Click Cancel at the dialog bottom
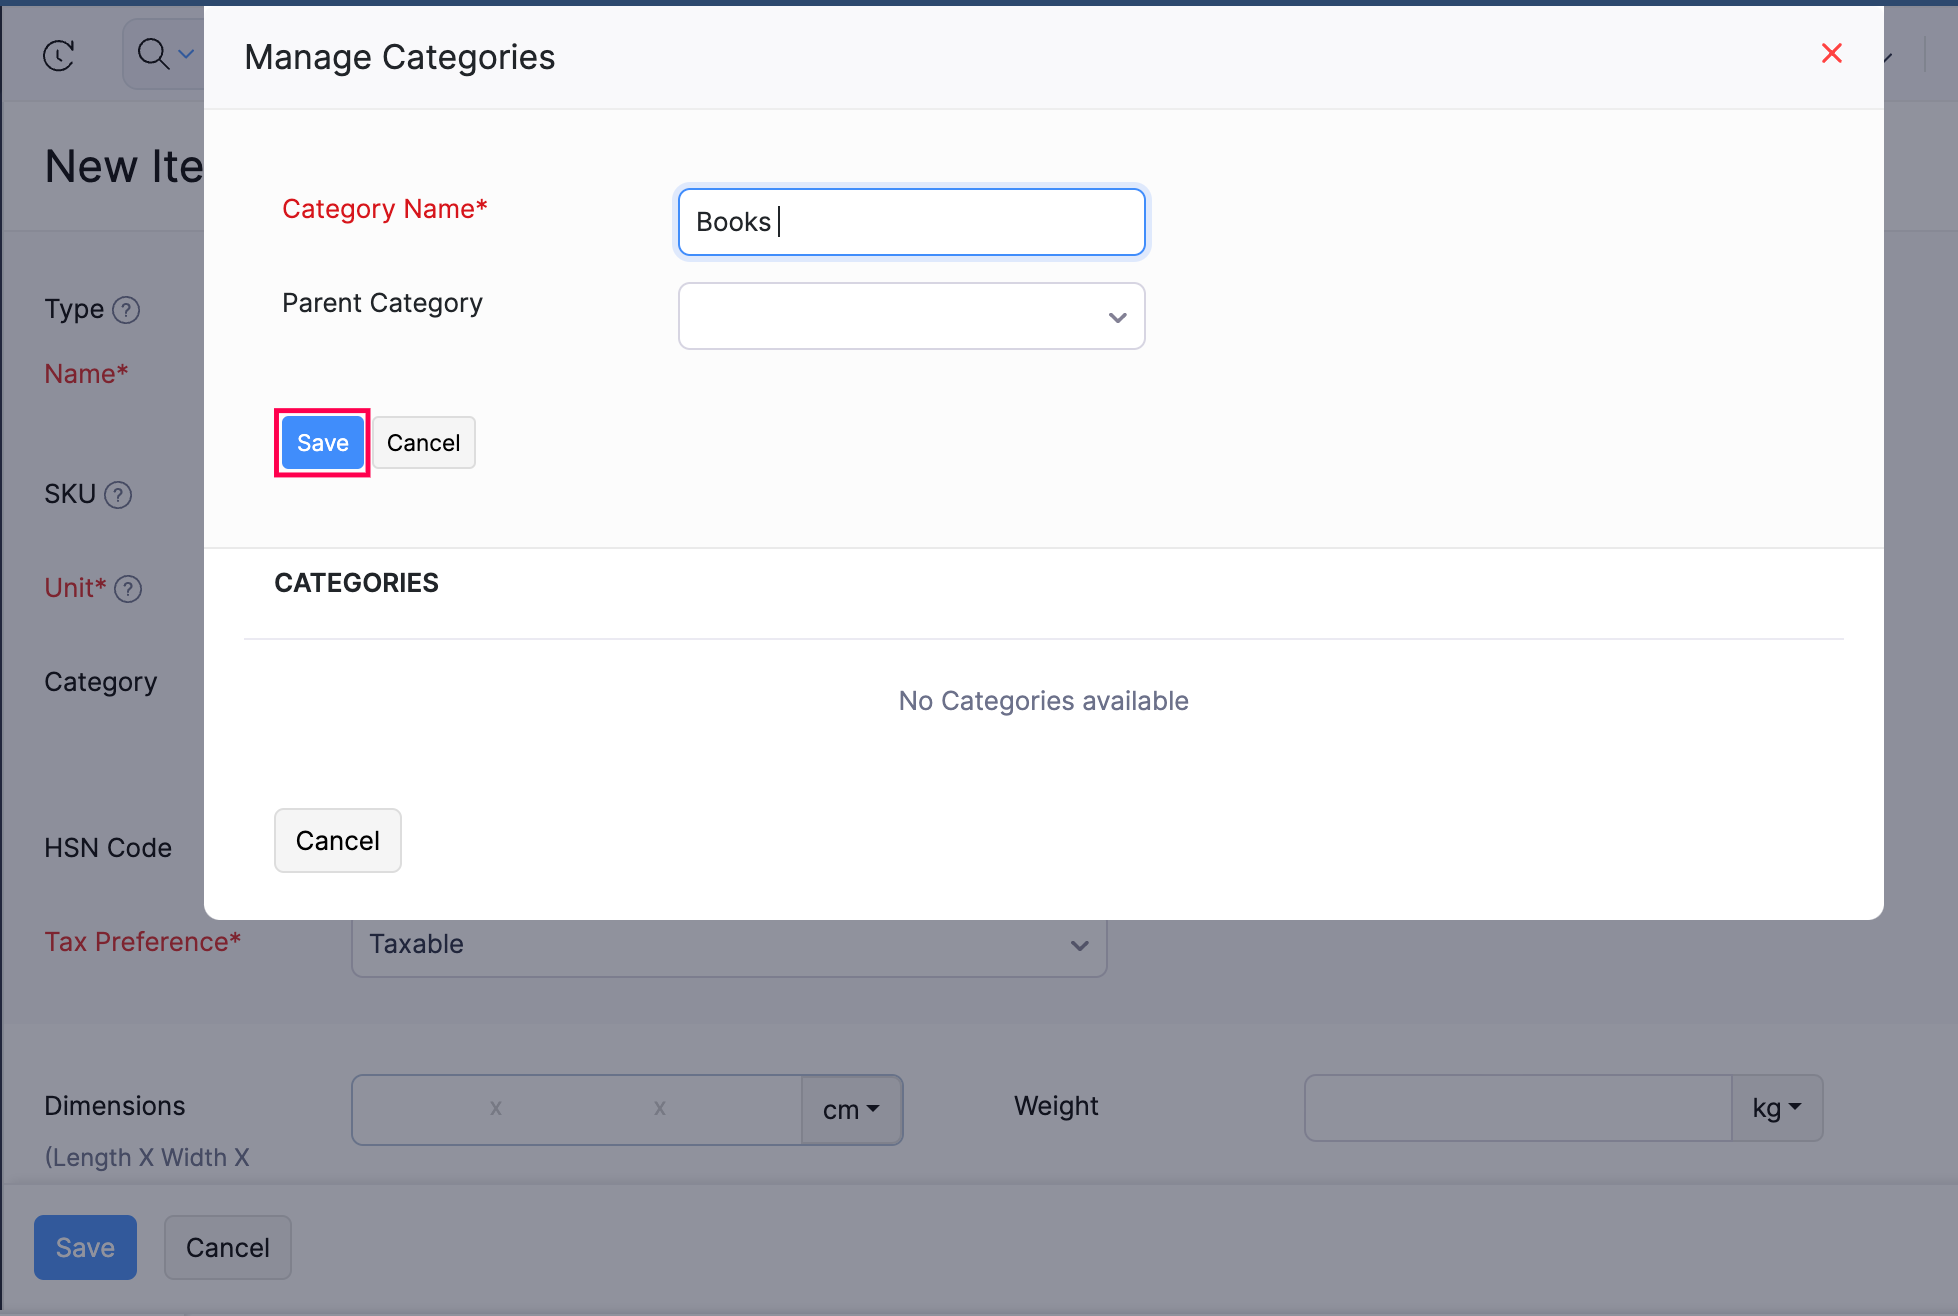This screenshot has width=1958, height=1316. tap(337, 841)
